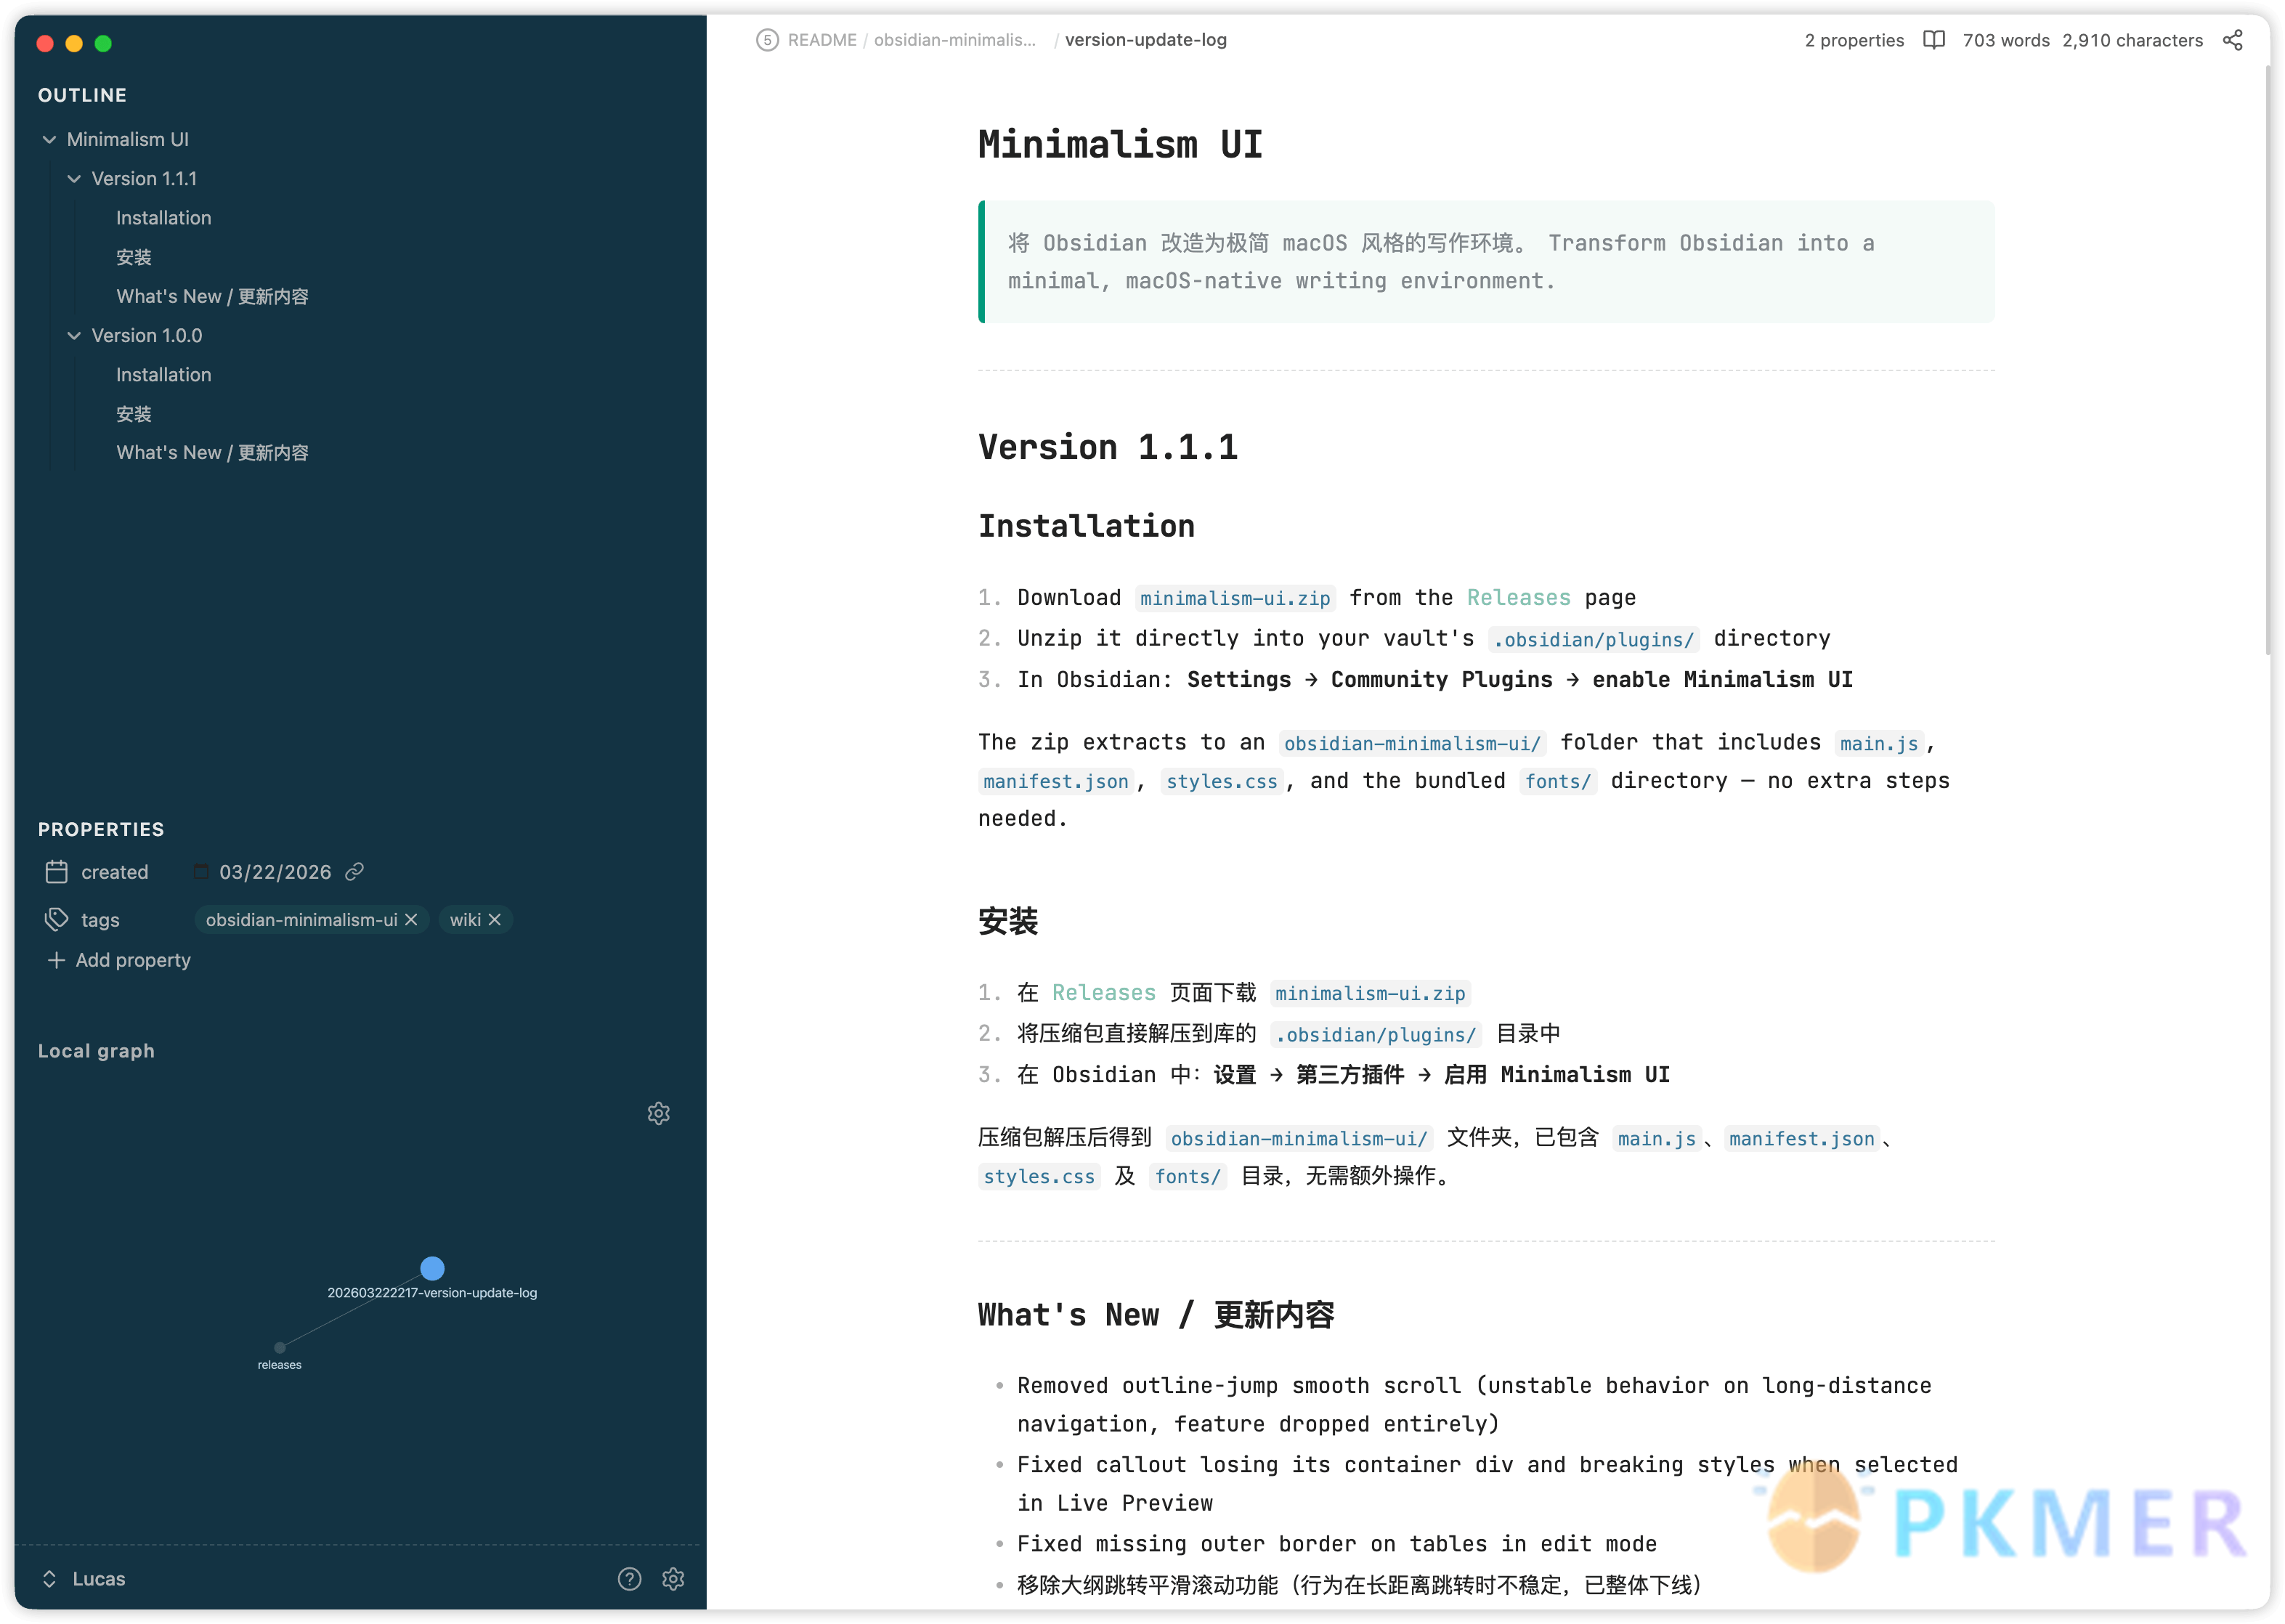Click the vertical scrollbar of the note

point(2268,360)
